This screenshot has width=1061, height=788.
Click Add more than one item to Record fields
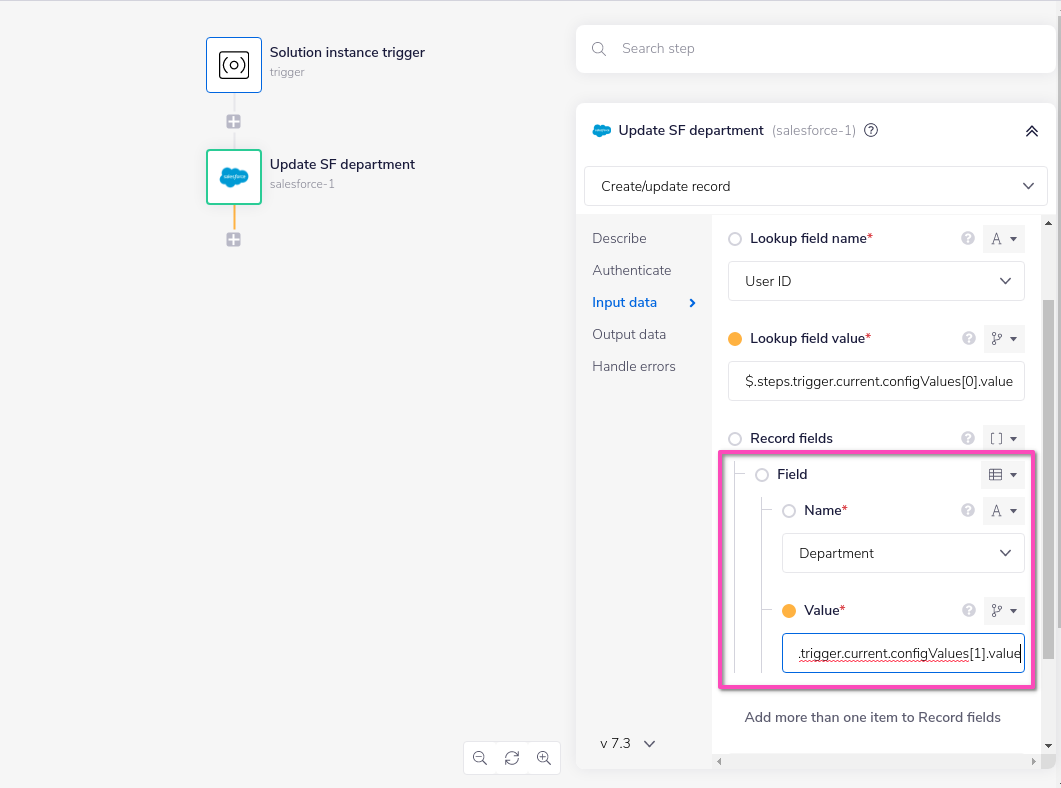pos(872,717)
